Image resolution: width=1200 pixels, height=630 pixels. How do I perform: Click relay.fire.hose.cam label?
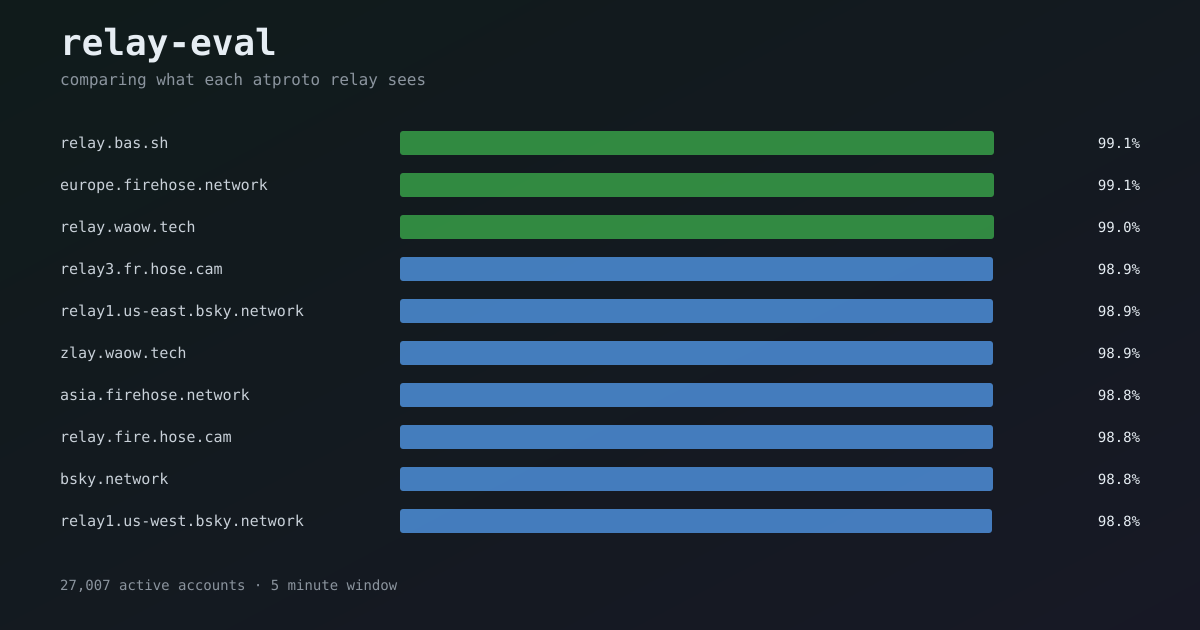(x=146, y=437)
